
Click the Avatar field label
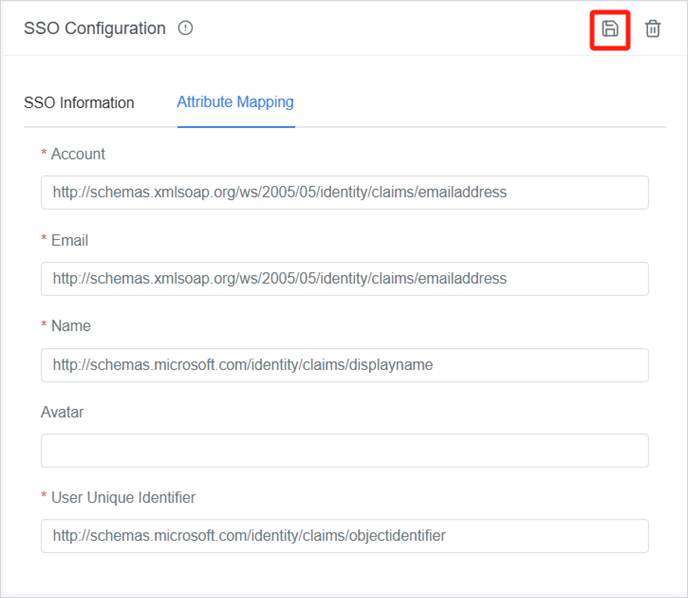pyautogui.click(x=62, y=412)
